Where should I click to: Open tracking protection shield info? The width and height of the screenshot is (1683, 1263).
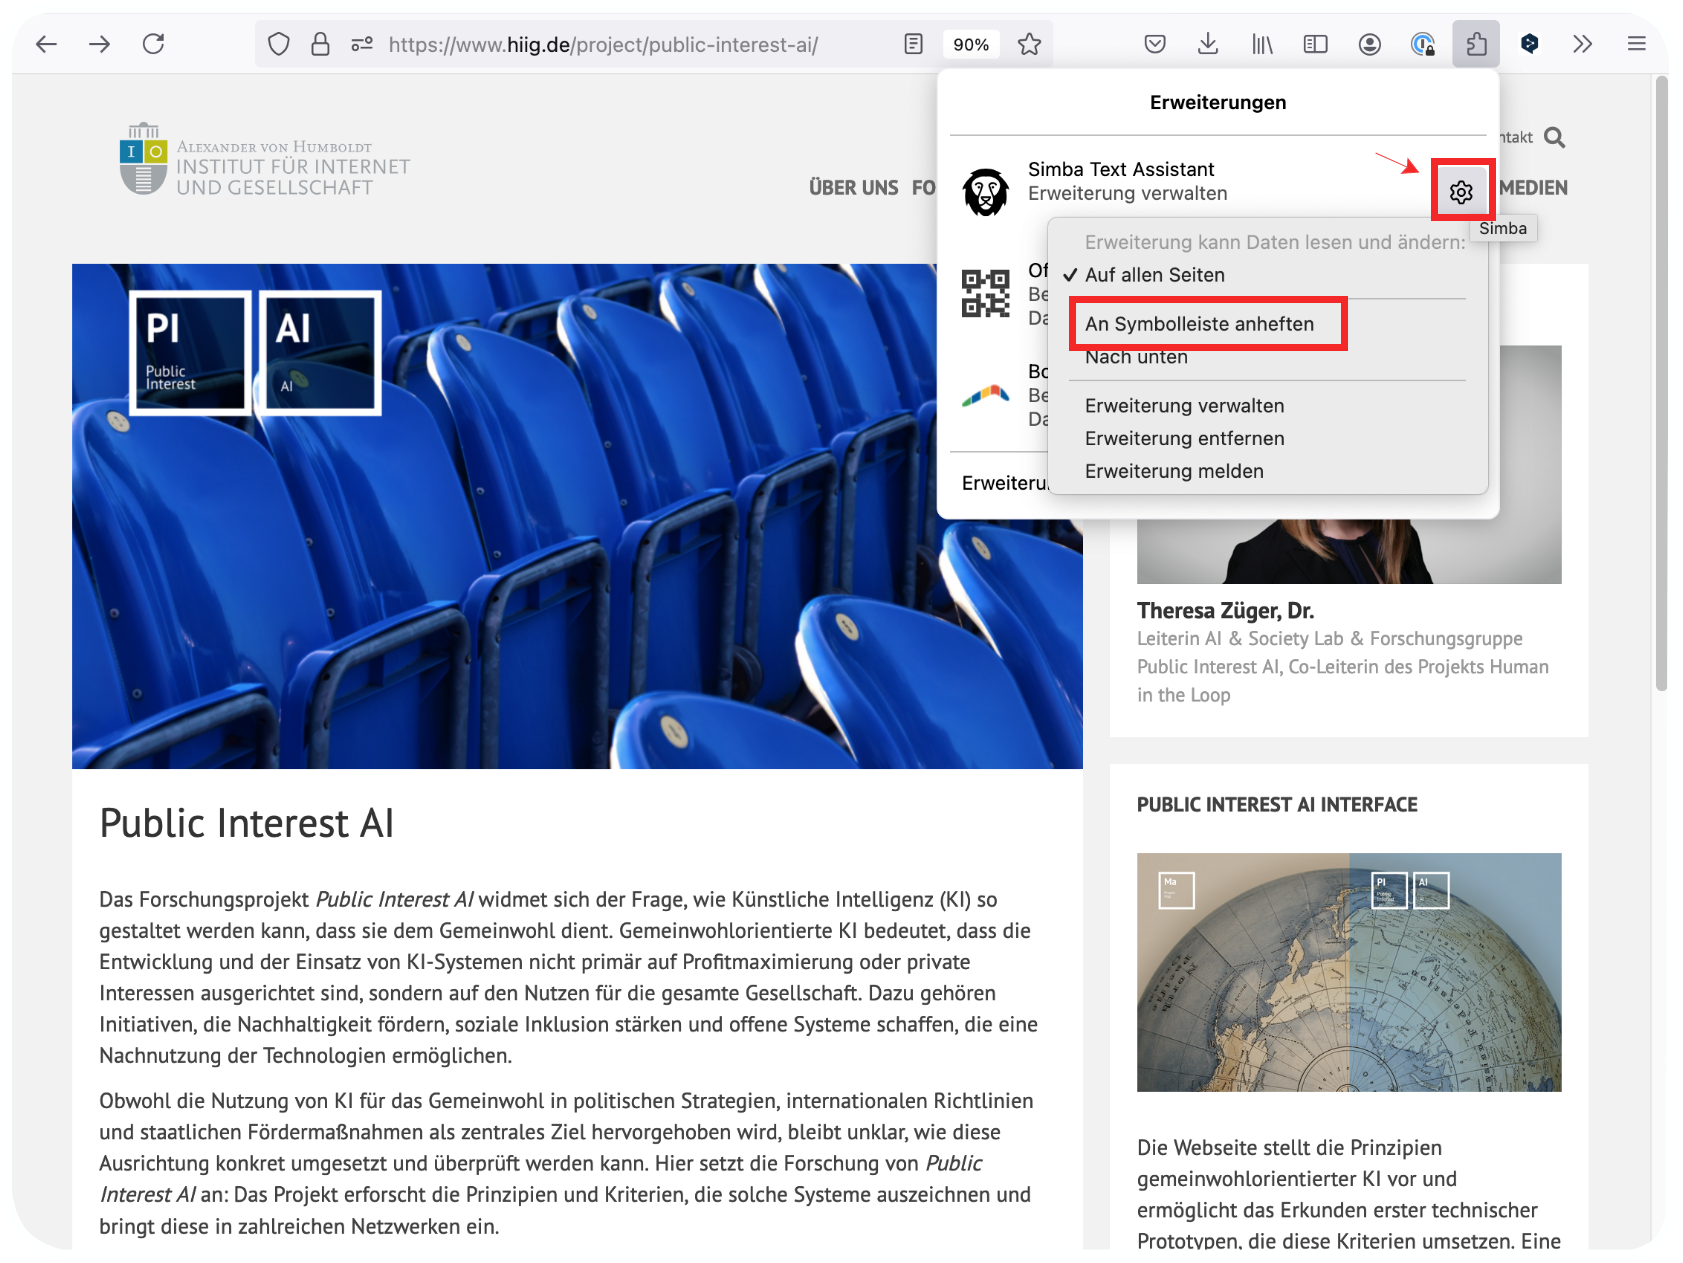click(279, 44)
